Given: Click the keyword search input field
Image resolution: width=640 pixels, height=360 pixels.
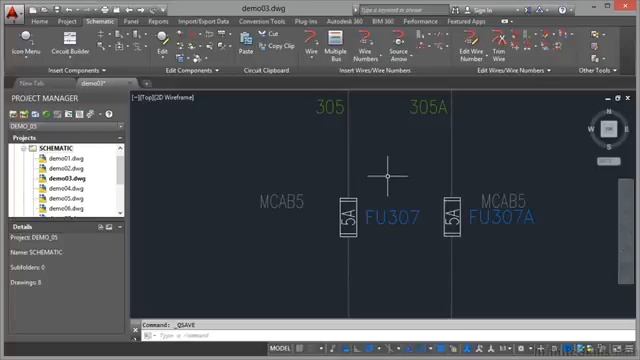Looking at the screenshot, I should tap(404, 10).
